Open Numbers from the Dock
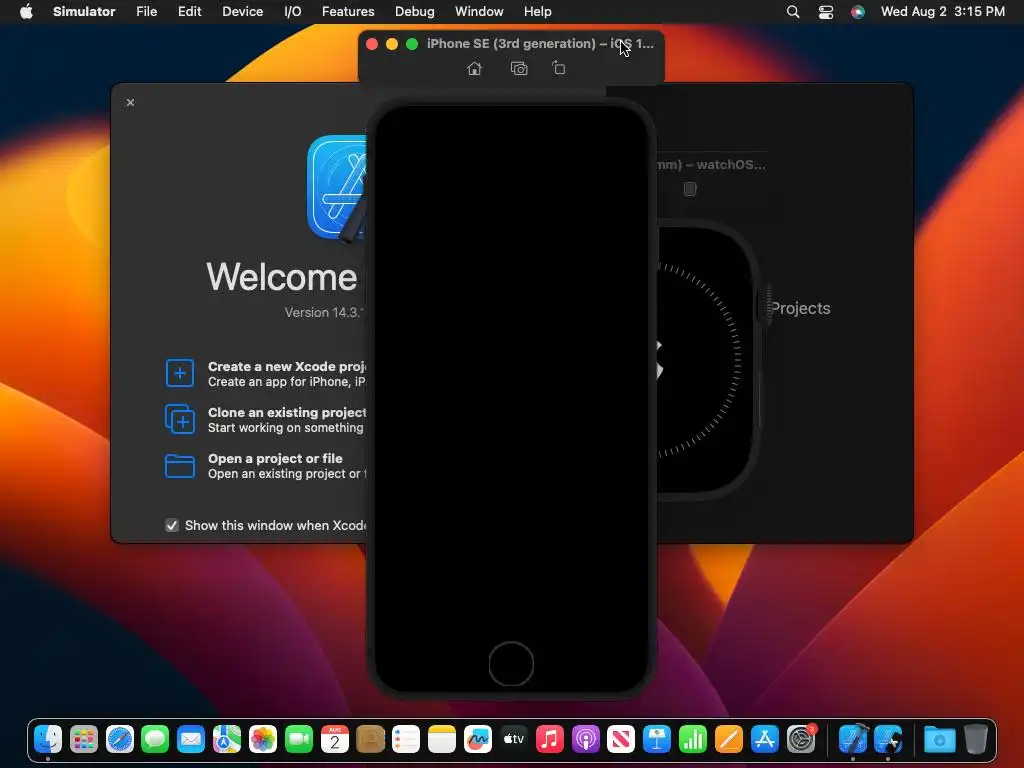This screenshot has width=1024, height=768. point(693,739)
